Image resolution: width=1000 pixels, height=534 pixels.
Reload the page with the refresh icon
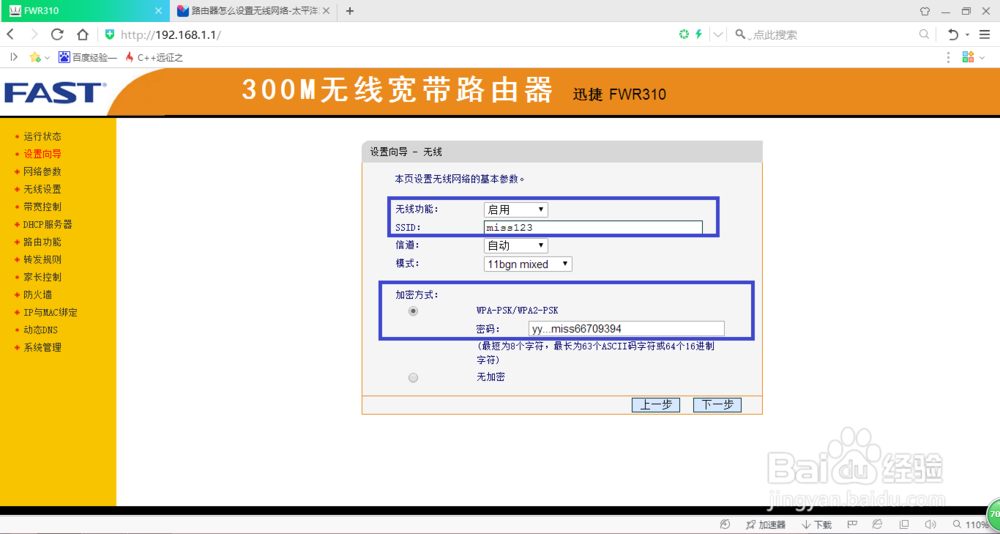57,34
